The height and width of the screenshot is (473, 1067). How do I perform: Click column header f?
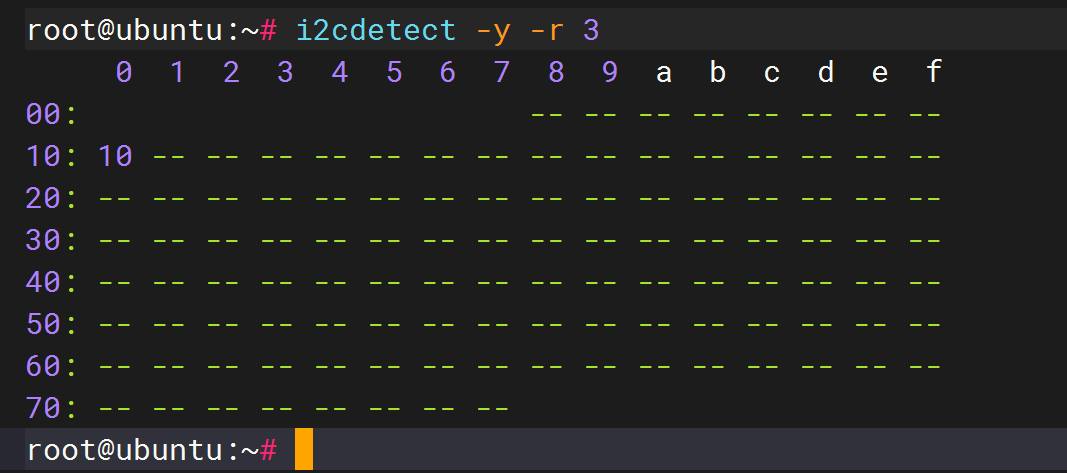pos(934,72)
